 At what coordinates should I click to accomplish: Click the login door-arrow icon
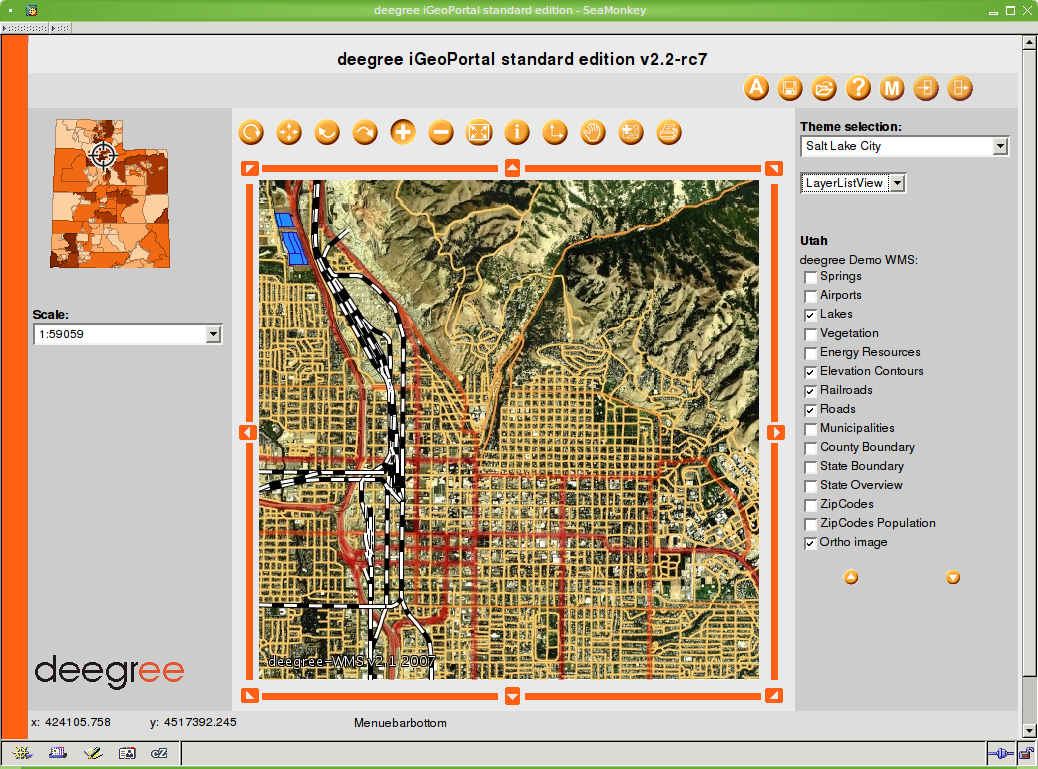(x=926, y=88)
